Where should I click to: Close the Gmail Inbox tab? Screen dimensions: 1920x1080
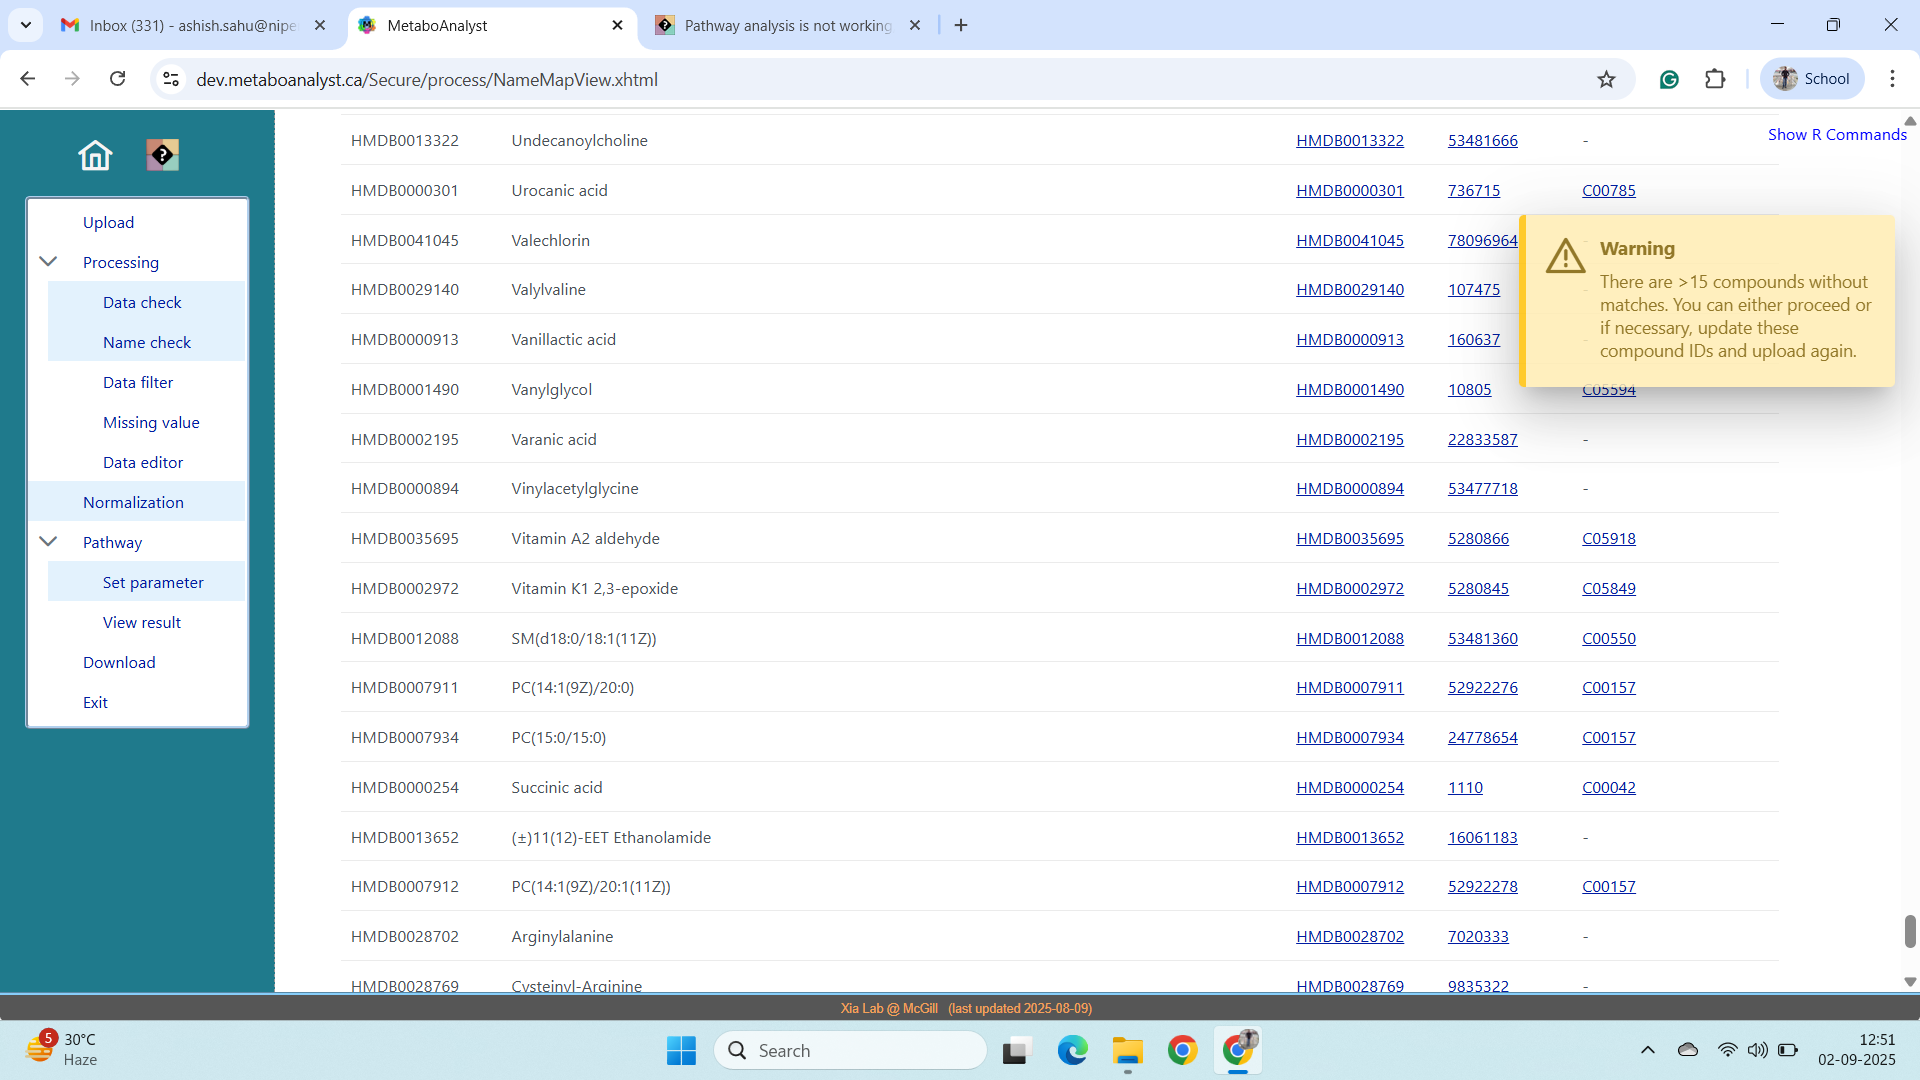click(x=320, y=25)
